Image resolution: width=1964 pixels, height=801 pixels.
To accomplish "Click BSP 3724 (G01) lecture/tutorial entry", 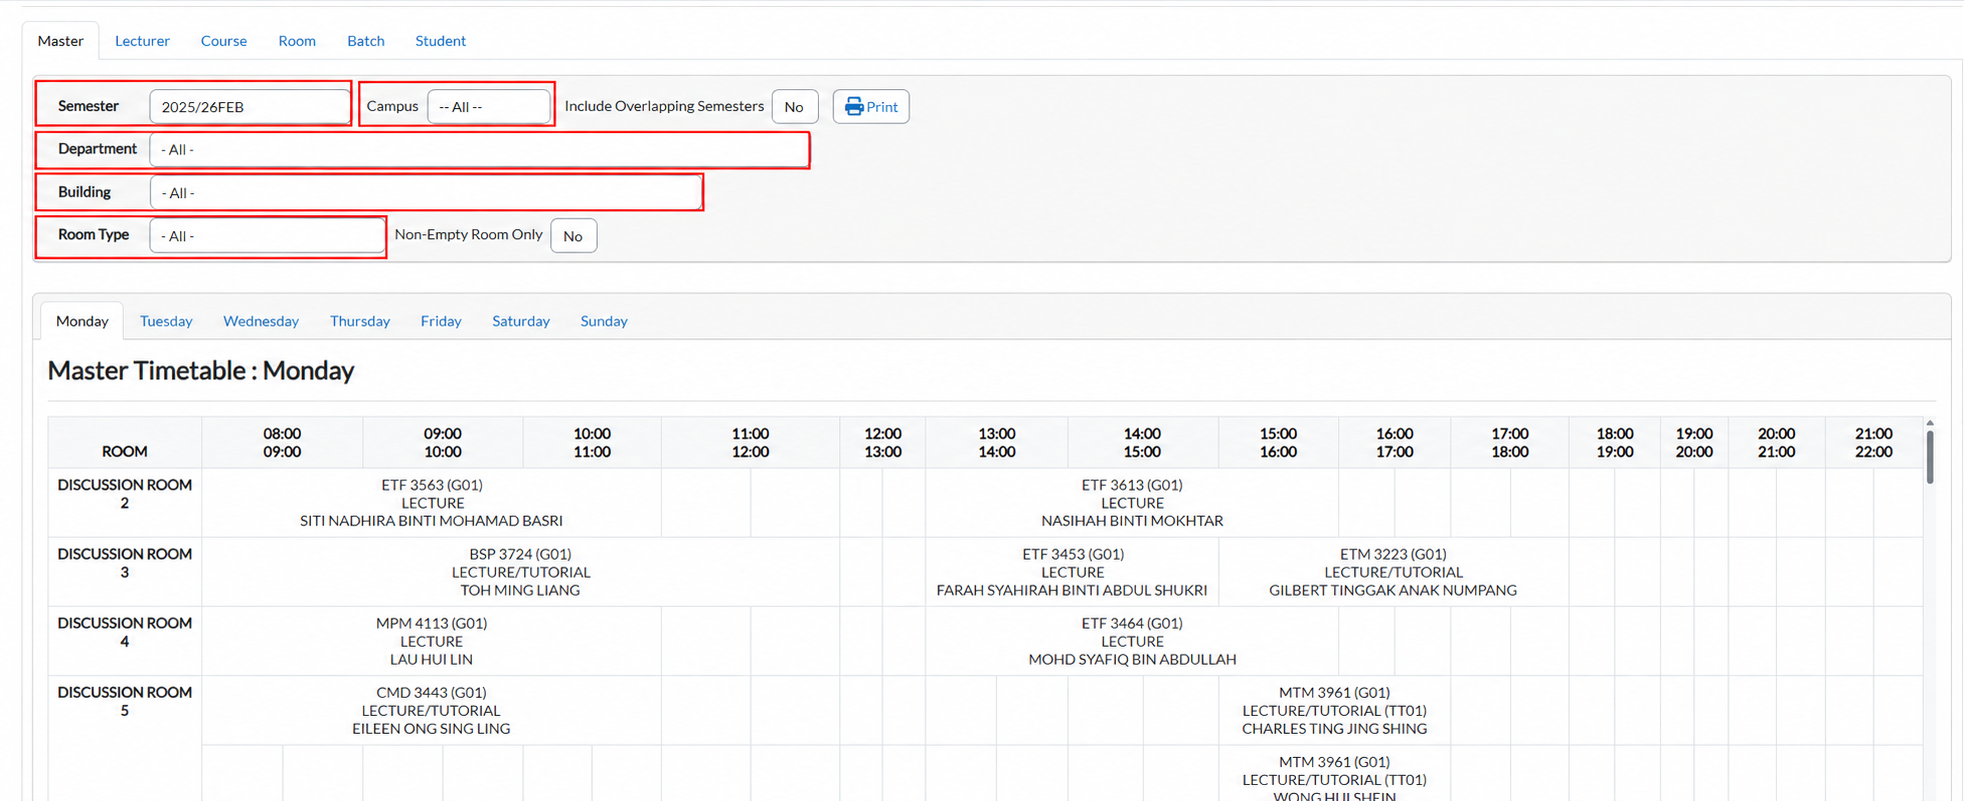I will click(521, 572).
